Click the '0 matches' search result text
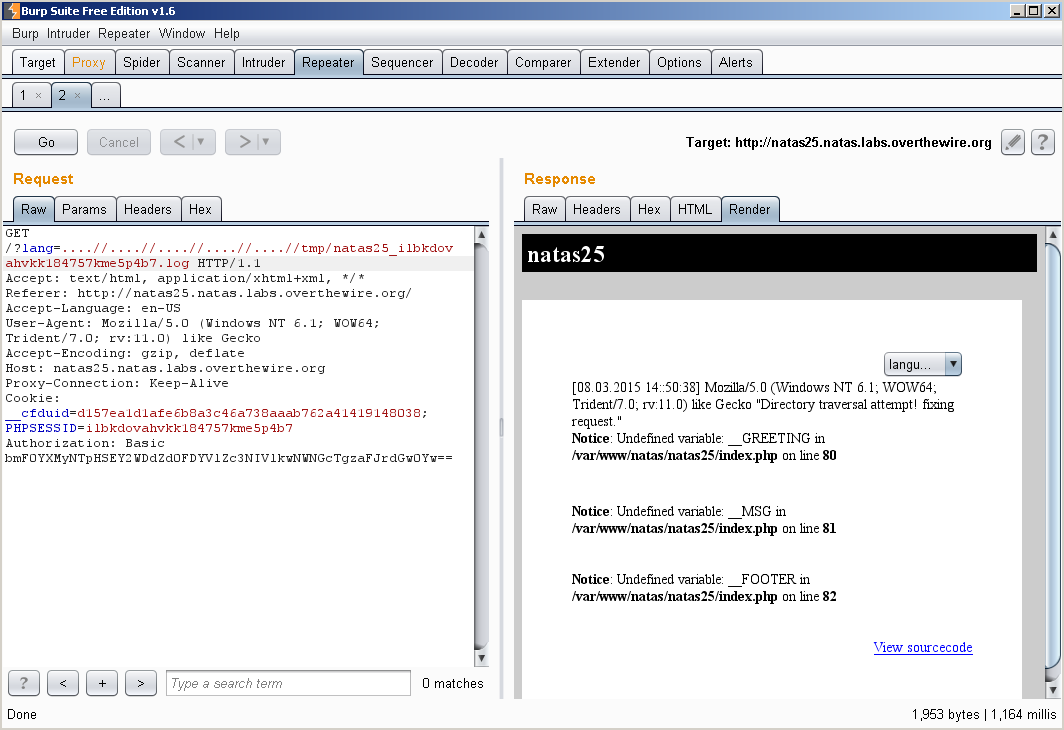The image size is (1064, 730). tap(453, 683)
